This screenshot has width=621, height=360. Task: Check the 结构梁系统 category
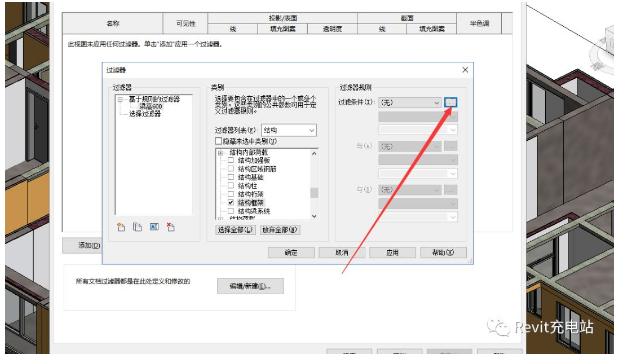coord(231,211)
